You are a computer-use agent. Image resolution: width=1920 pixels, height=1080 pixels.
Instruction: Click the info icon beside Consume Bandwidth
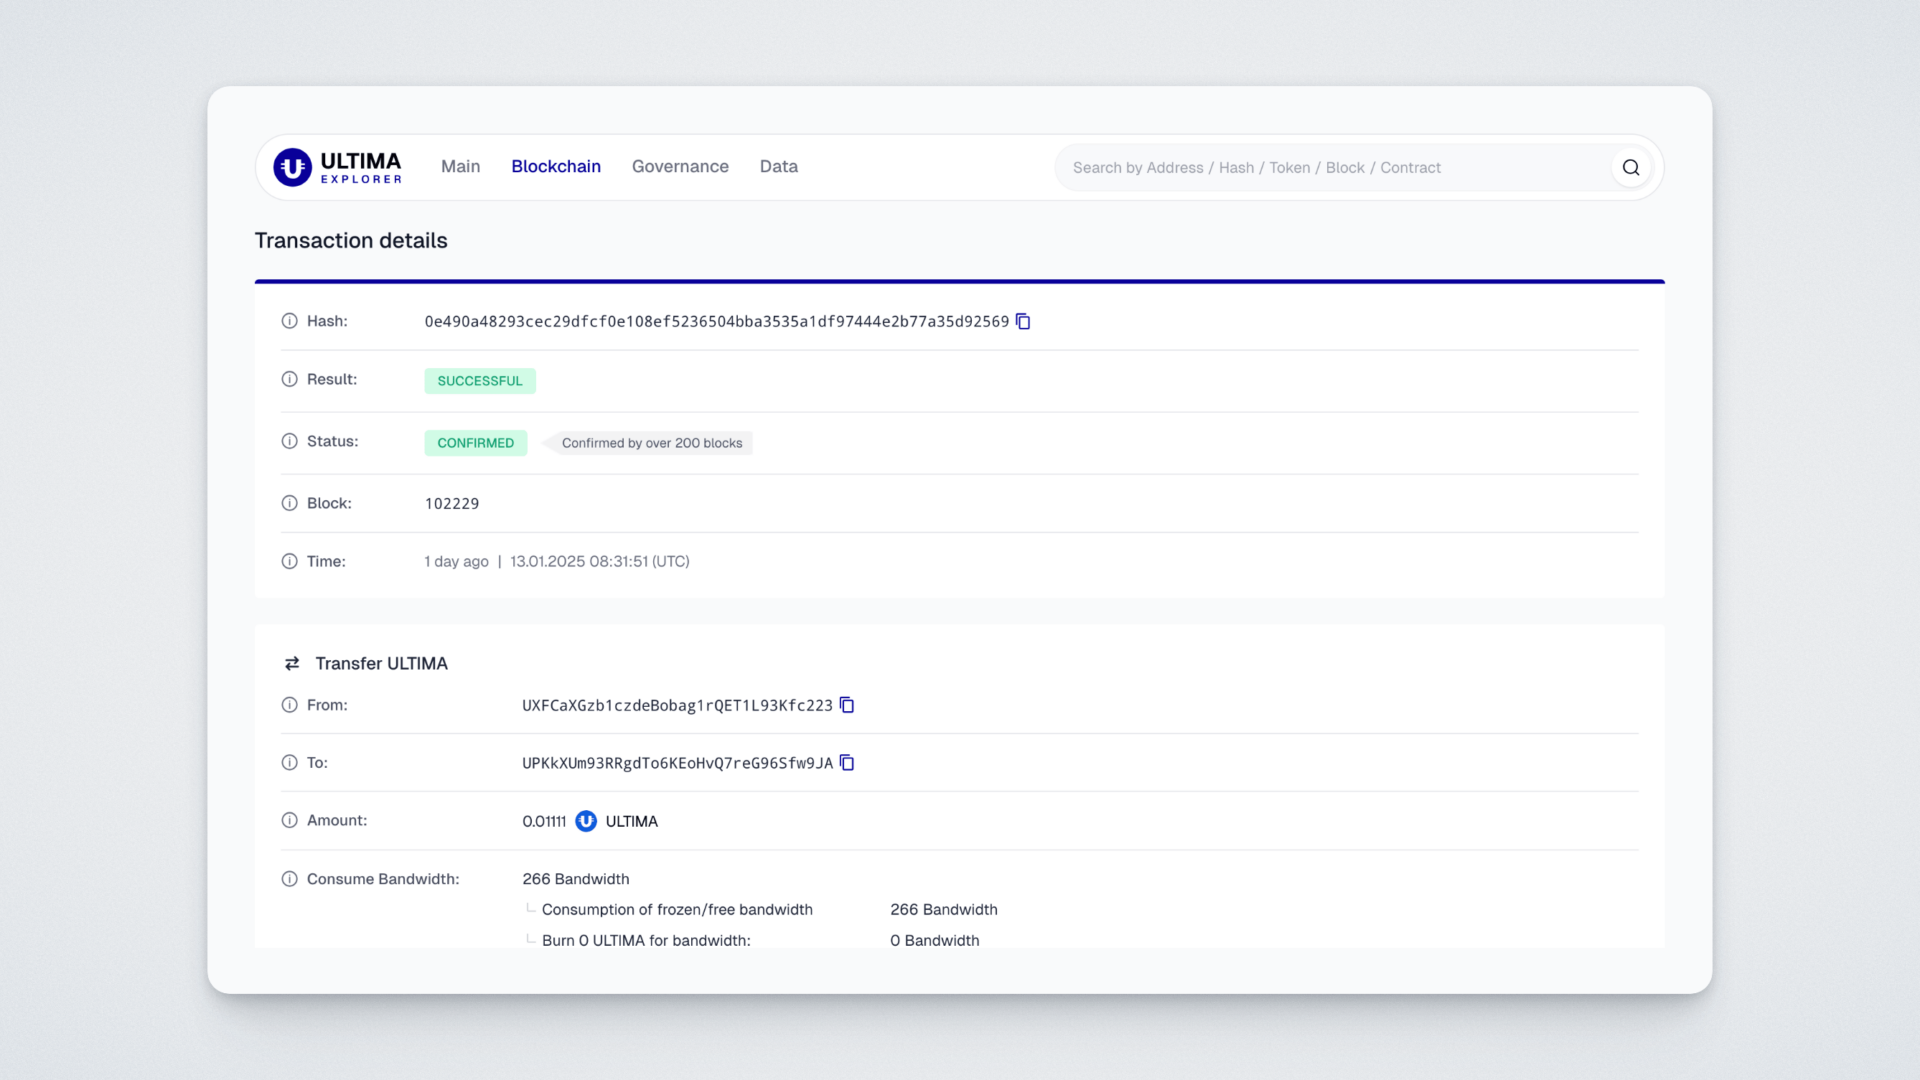click(290, 879)
